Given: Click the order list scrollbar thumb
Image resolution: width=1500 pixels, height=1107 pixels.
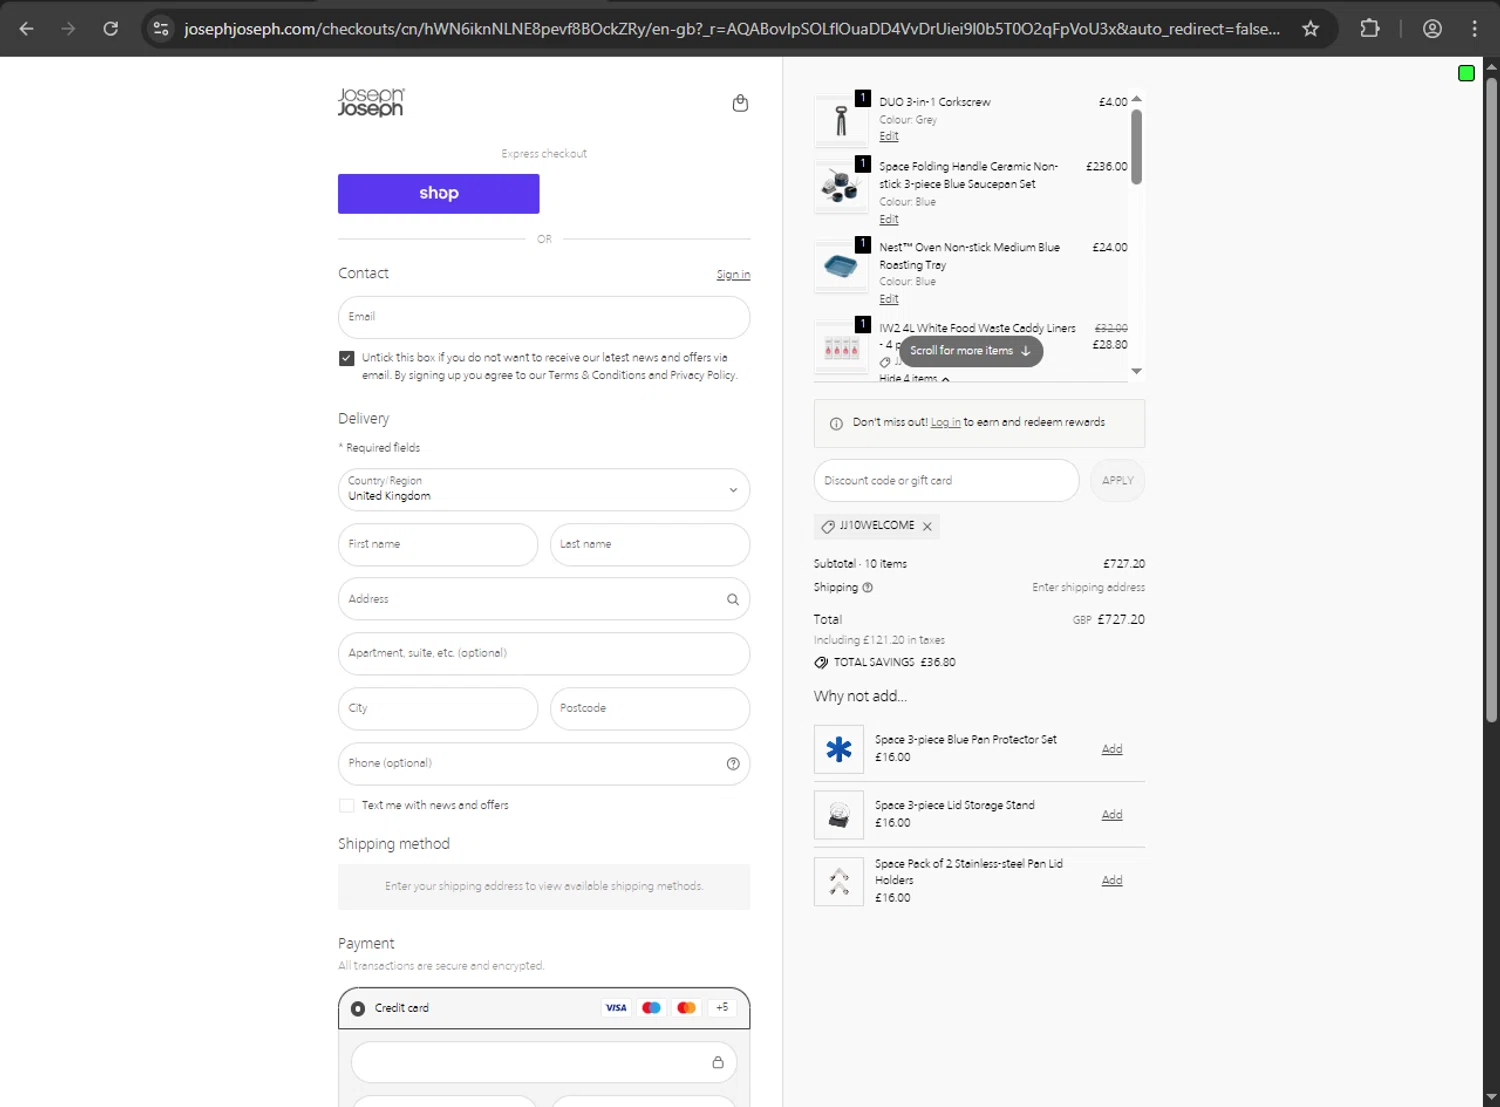Looking at the screenshot, I should [1136, 146].
